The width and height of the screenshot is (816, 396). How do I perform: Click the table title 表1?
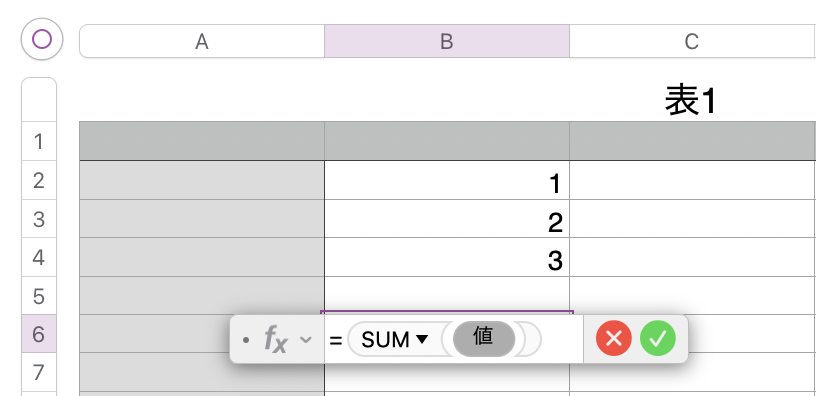coord(691,101)
